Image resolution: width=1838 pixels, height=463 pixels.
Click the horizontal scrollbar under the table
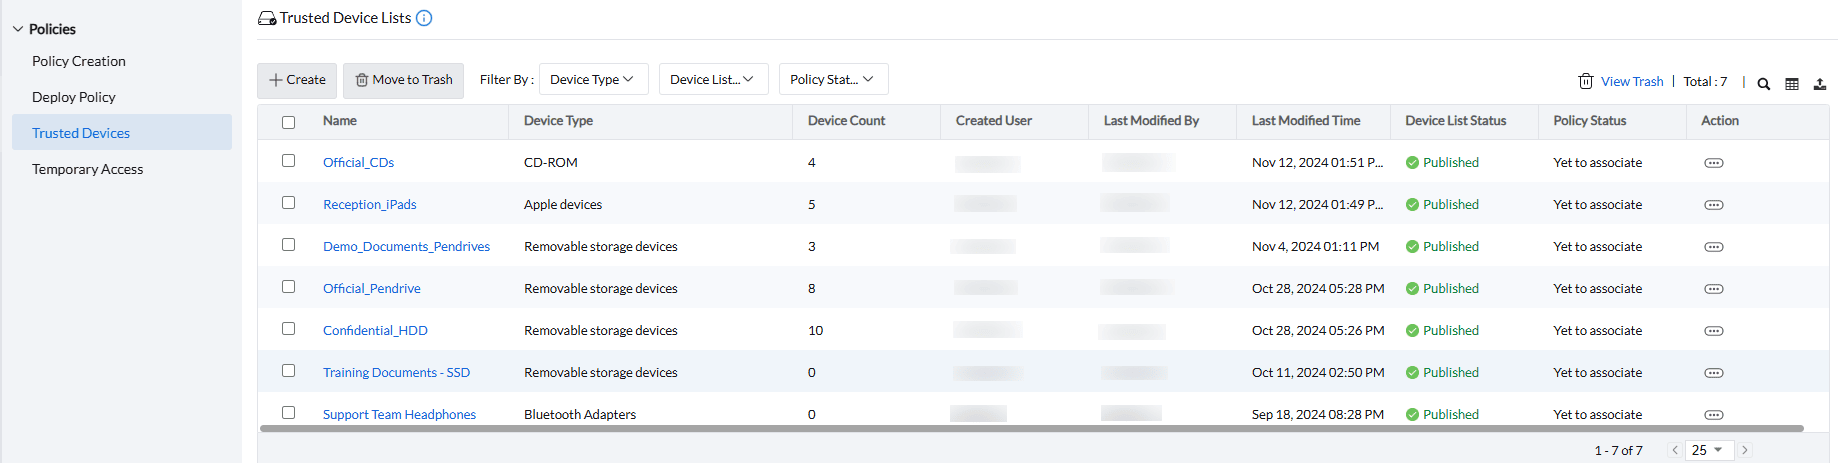1030,428
